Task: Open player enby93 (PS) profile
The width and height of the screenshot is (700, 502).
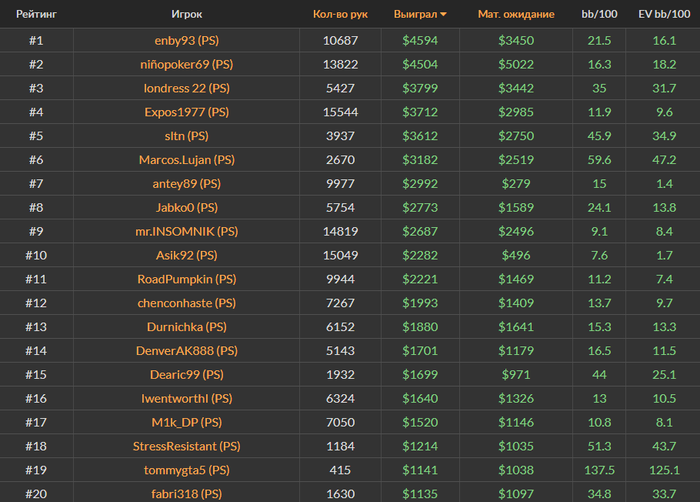Action: (187, 41)
